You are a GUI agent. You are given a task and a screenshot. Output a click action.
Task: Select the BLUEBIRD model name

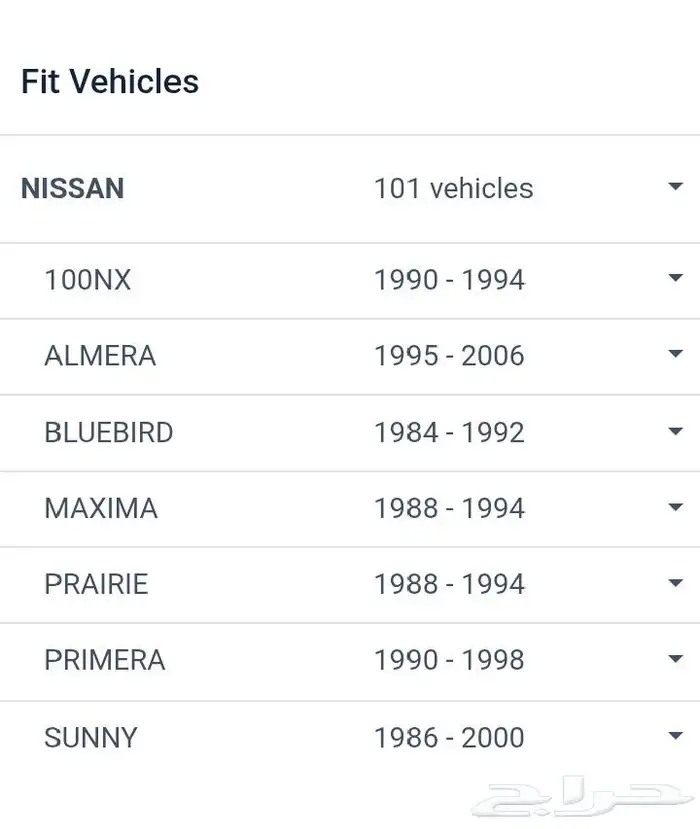[109, 432]
